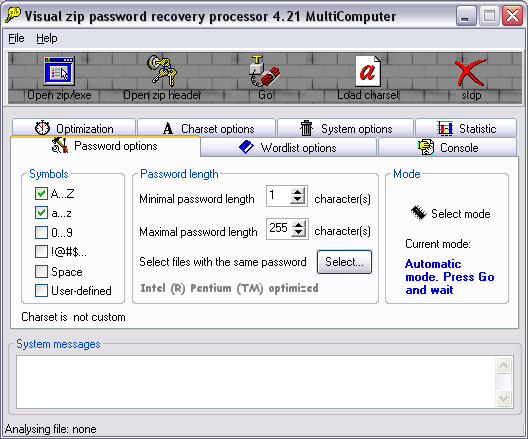This screenshot has width=528, height=439.
Task: Start recovery with the Go dynamite icon
Action: [x=265, y=71]
